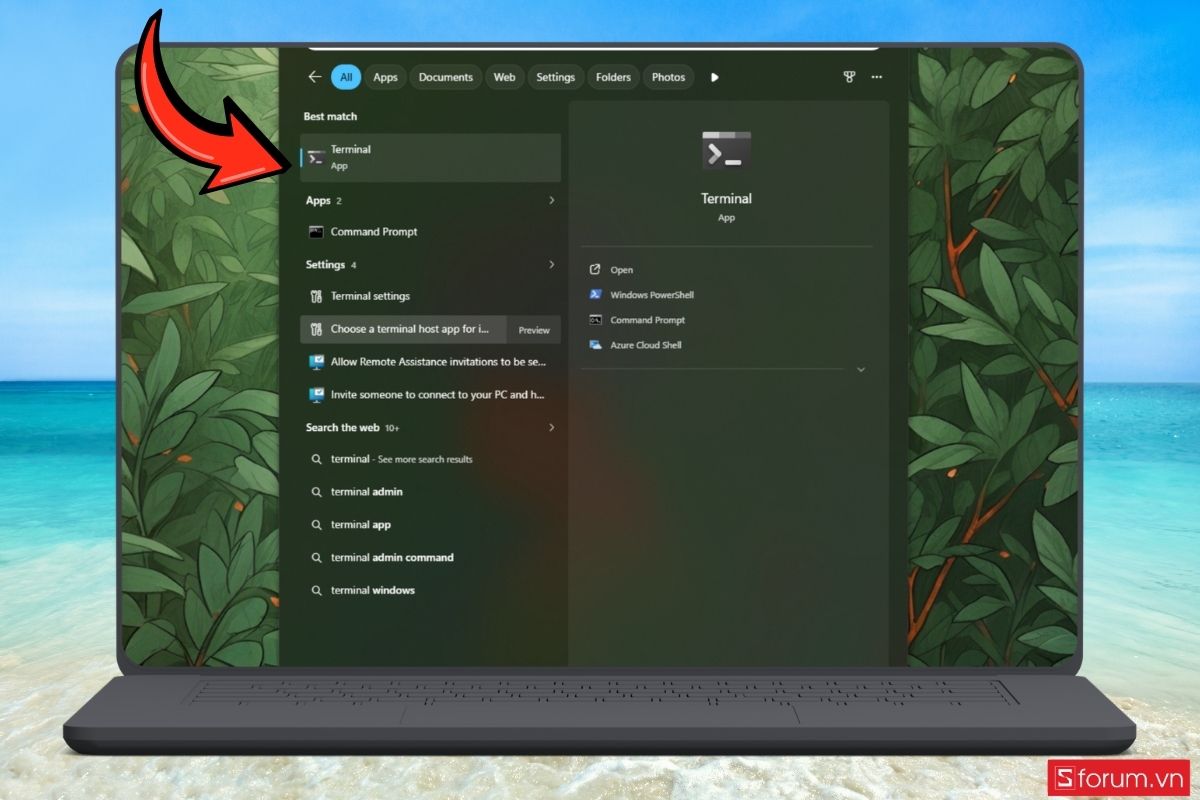Click the Command Prompt icon in Apps list

coord(316,231)
